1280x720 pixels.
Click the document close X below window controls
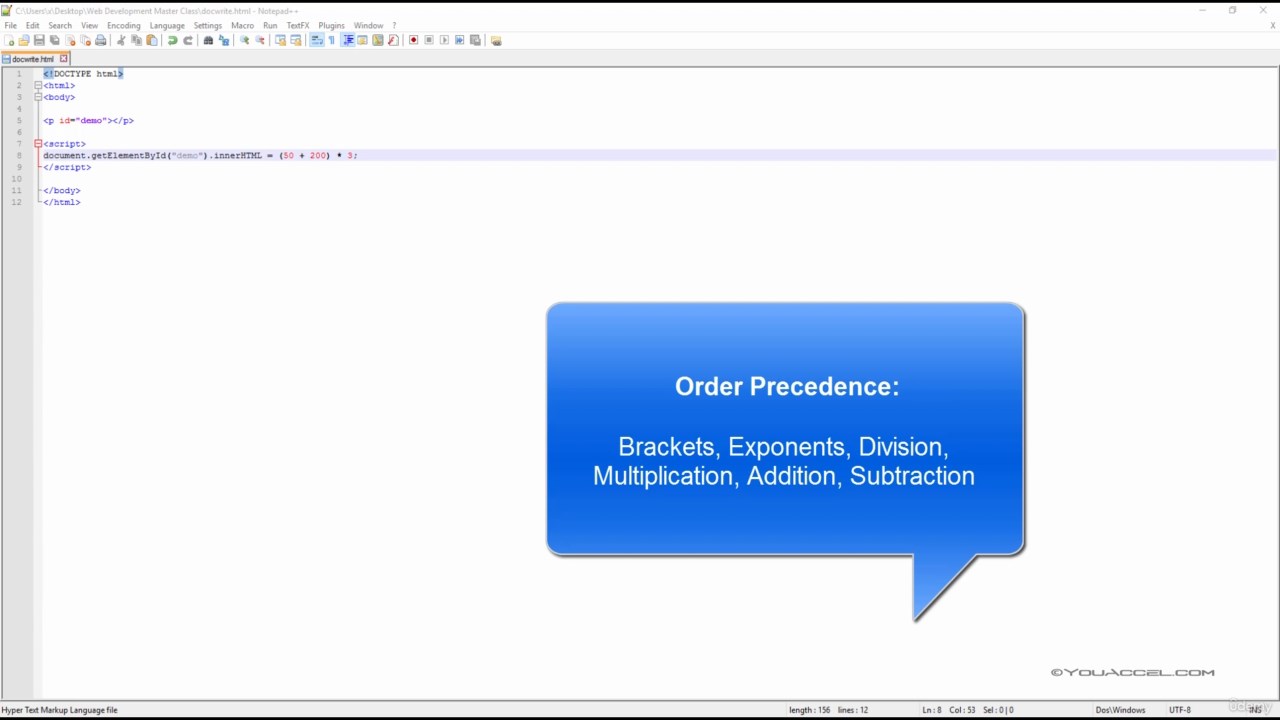tap(1273, 25)
